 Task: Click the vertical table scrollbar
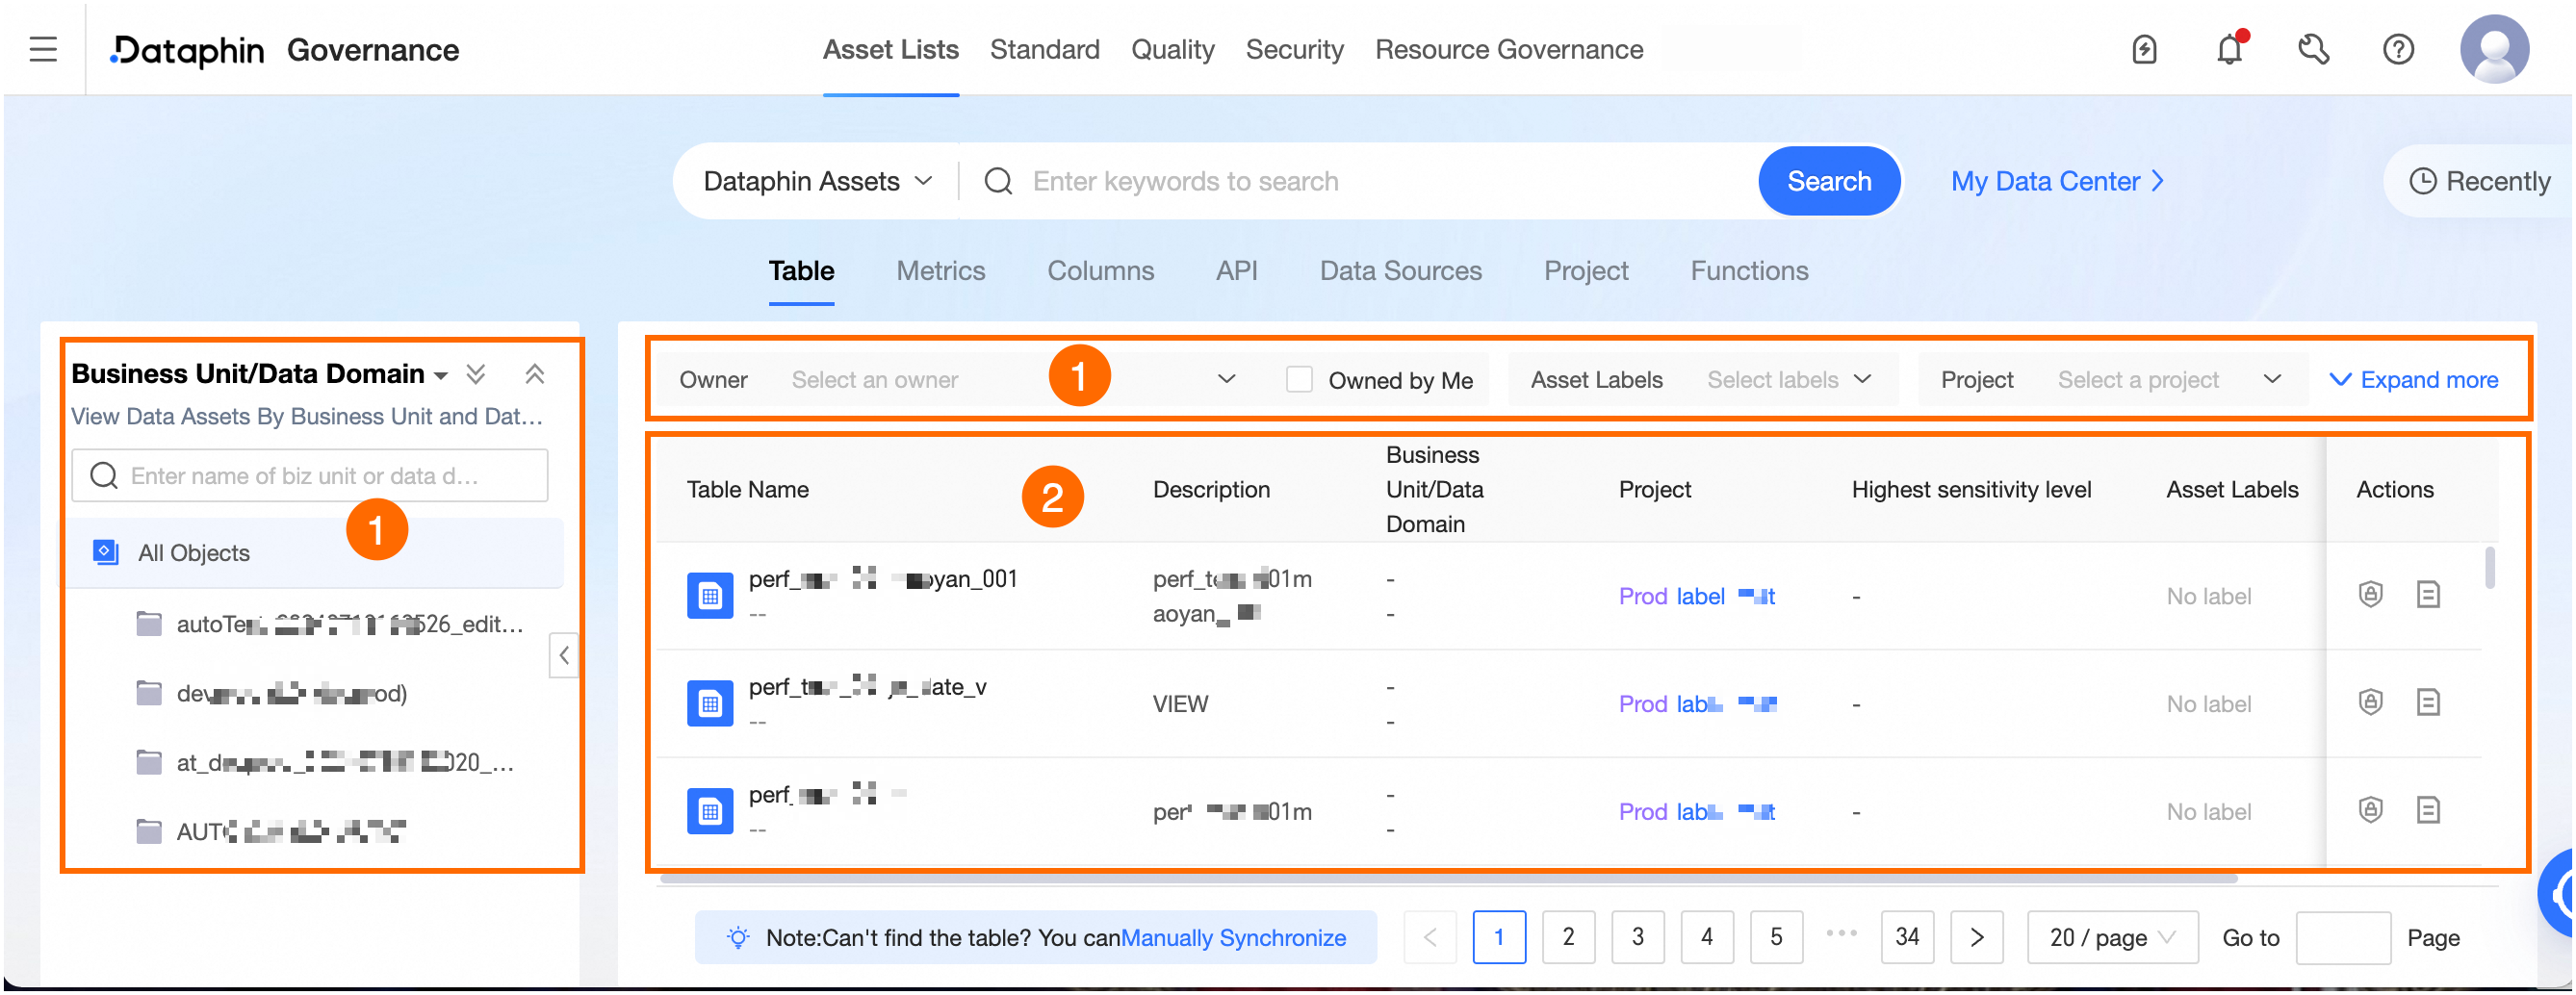pyautogui.click(x=2489, y=568)
